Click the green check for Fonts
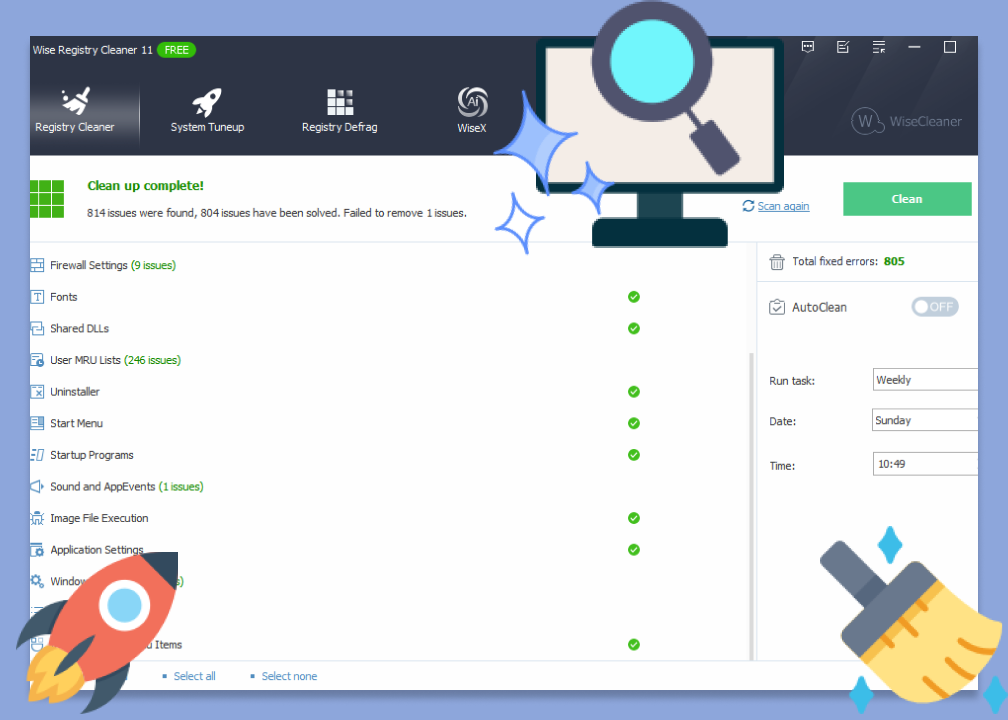Screen dimensions: 1008x720 pyautogui.click(x=634, y=297)
